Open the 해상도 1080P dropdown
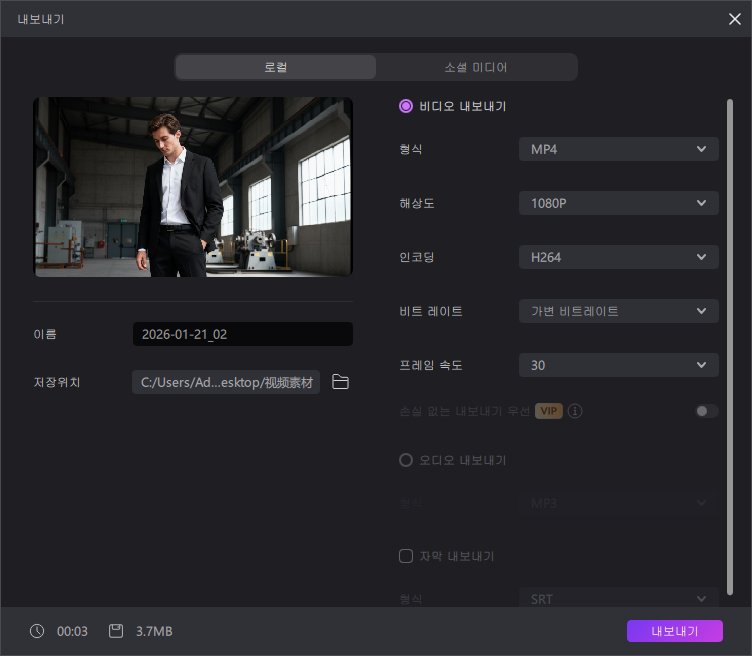The image size is (752, 656). point(619,203)
